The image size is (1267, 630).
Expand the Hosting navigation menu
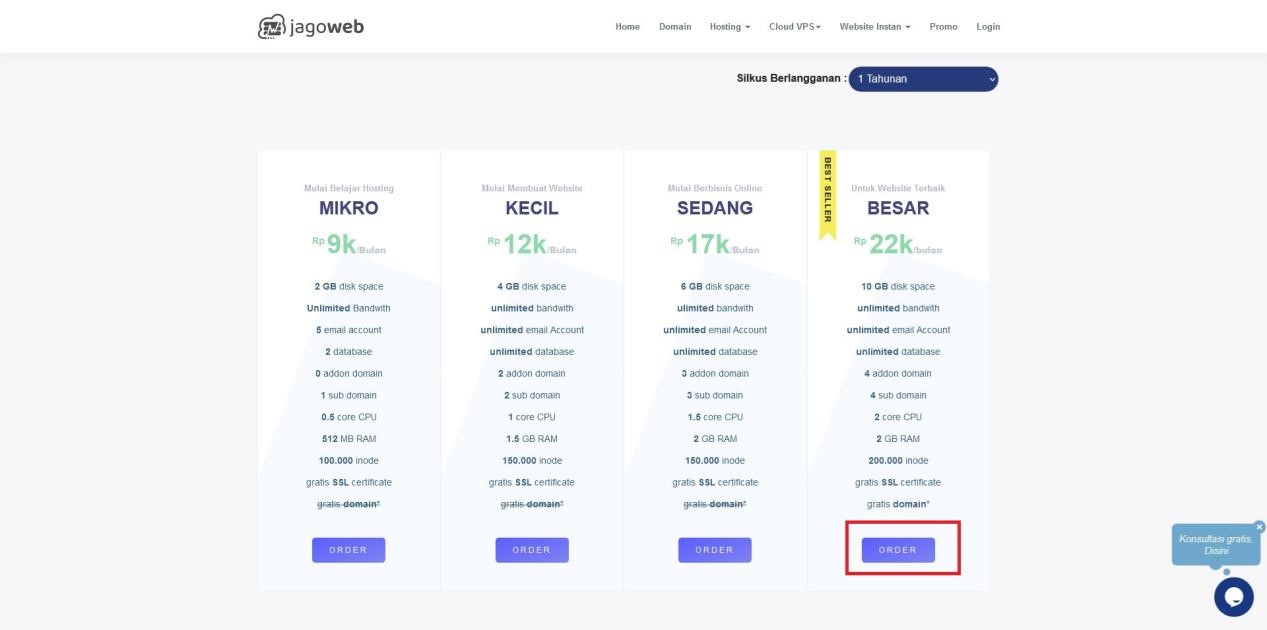[x=731, y=27]
